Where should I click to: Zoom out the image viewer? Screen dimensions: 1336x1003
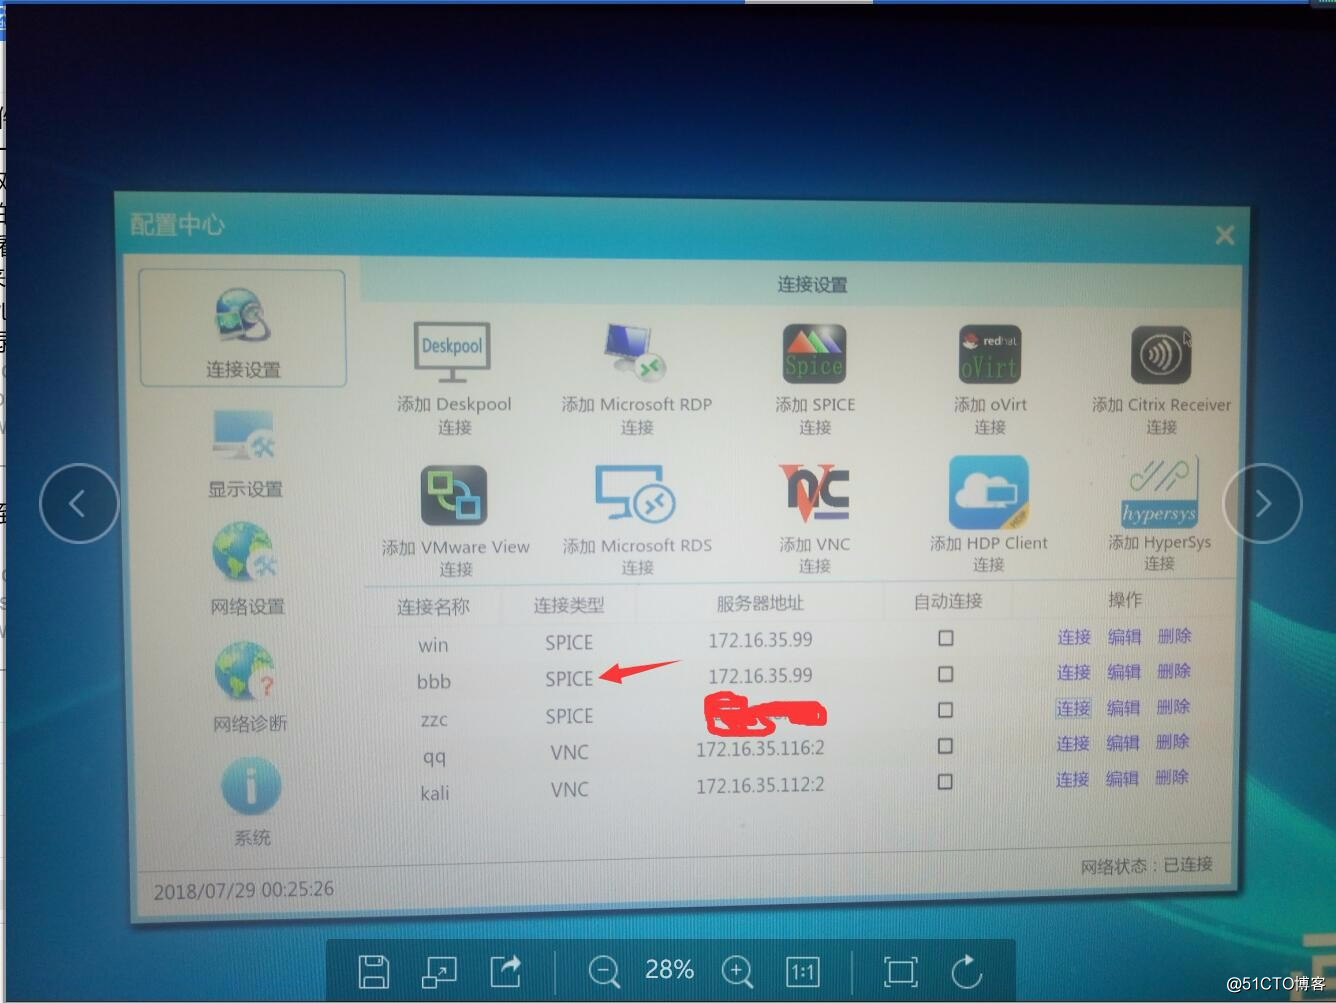pos(604,971)
